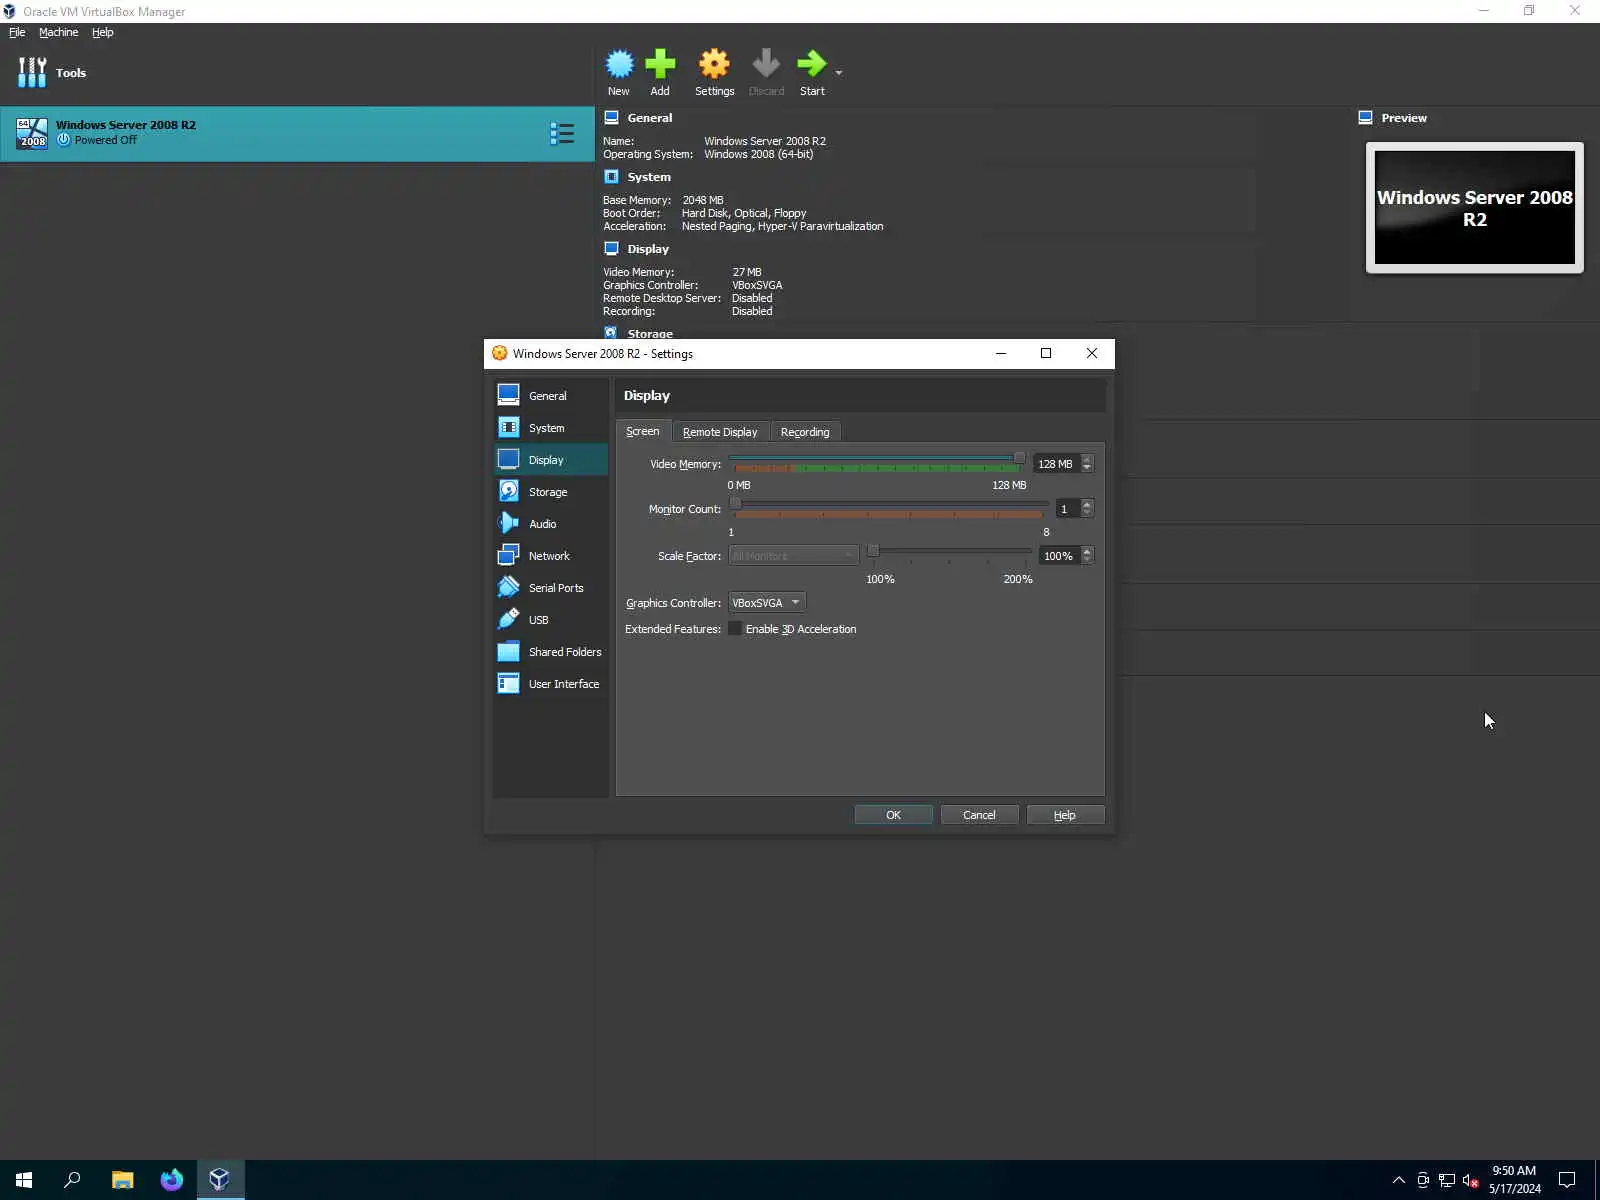Screen dimensions: 1600x1200
Task: Click OK to confirm settings
Action: [893, 815]
